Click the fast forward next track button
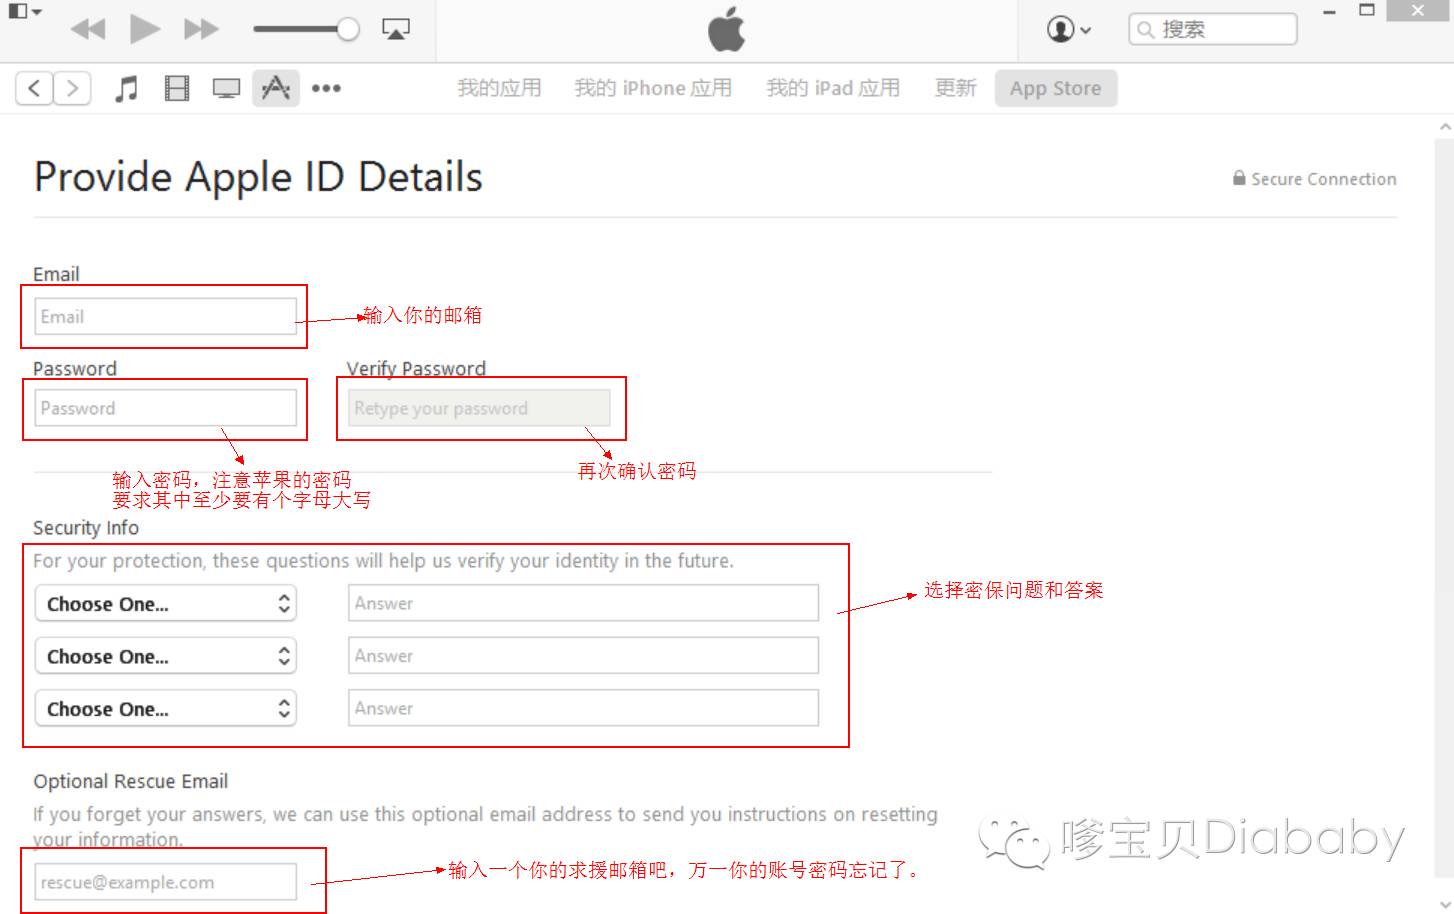Viewport: 1454px width, 914px height. pos(201,29)
